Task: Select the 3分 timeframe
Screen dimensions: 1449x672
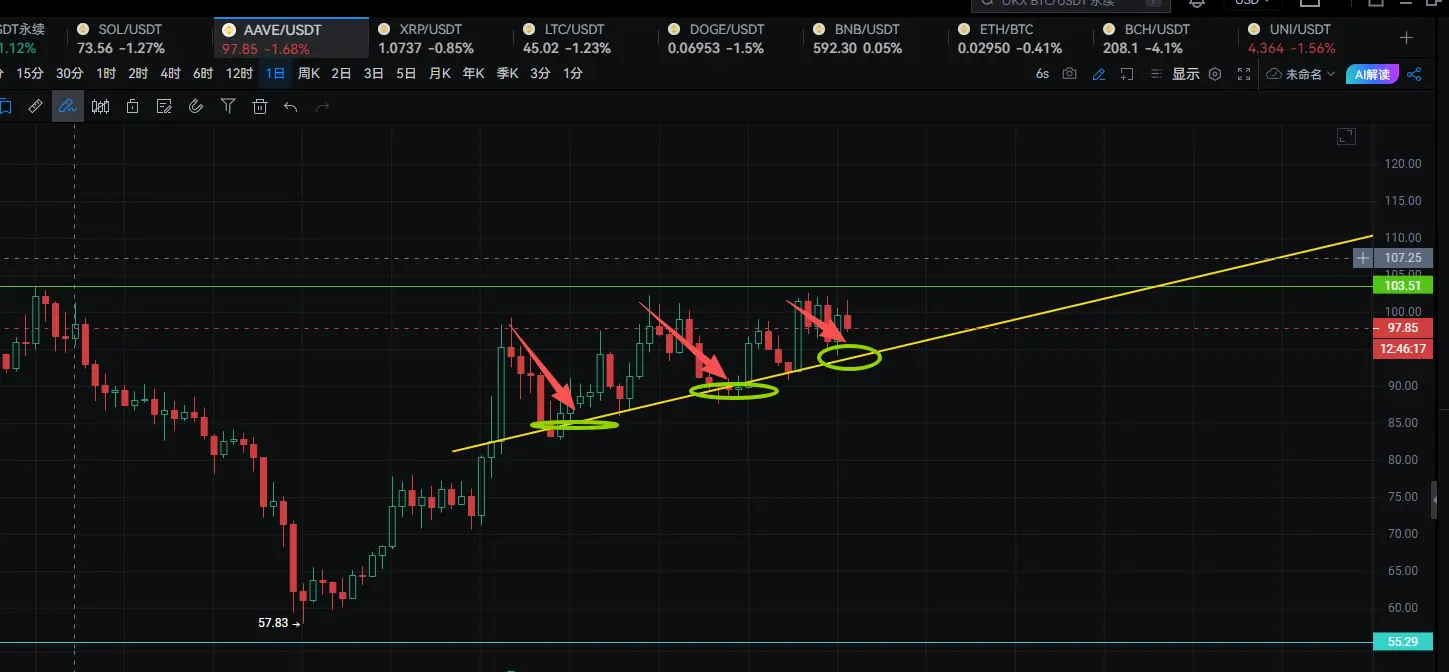Action: 540,74
